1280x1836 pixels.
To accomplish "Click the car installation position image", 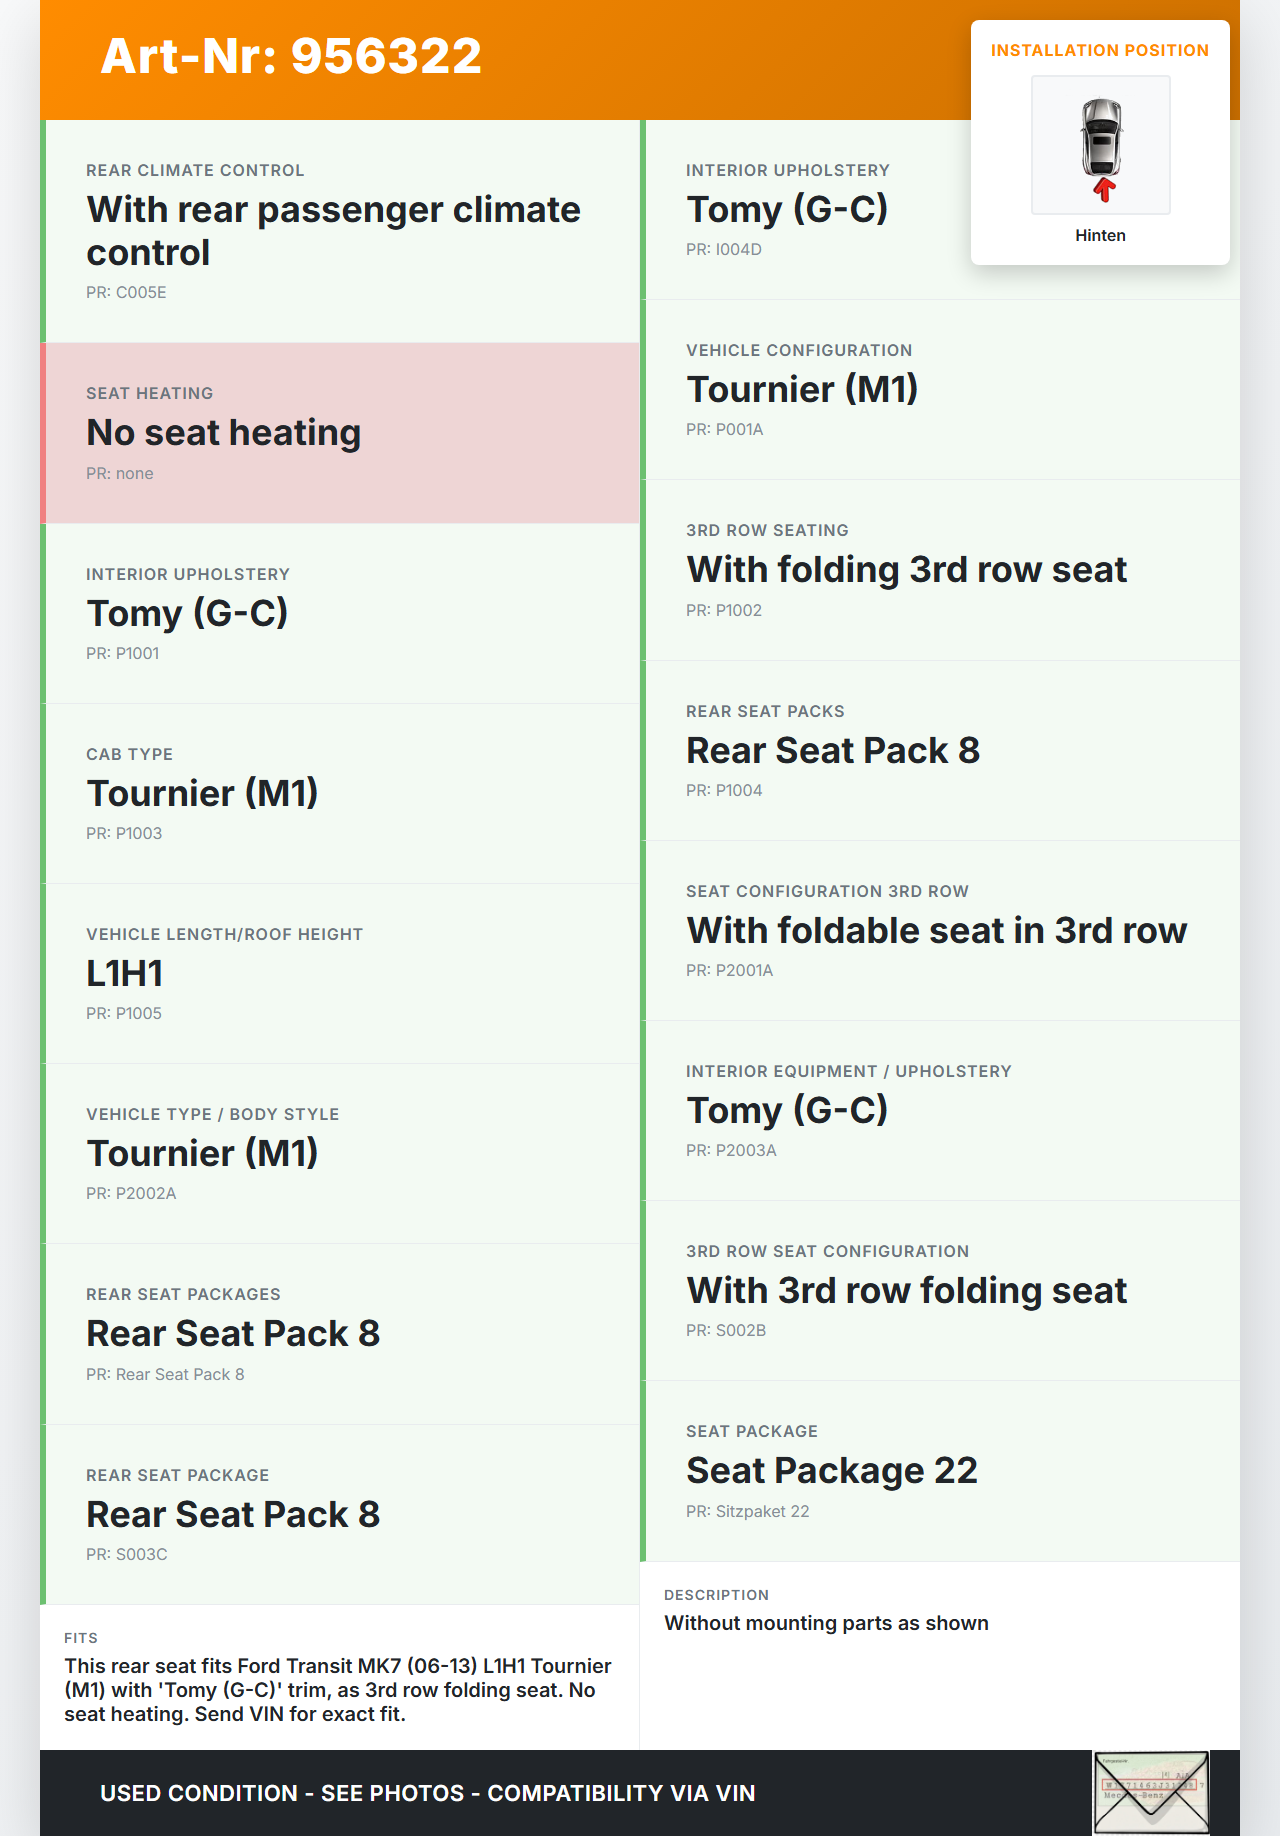I will point(1100,145).
